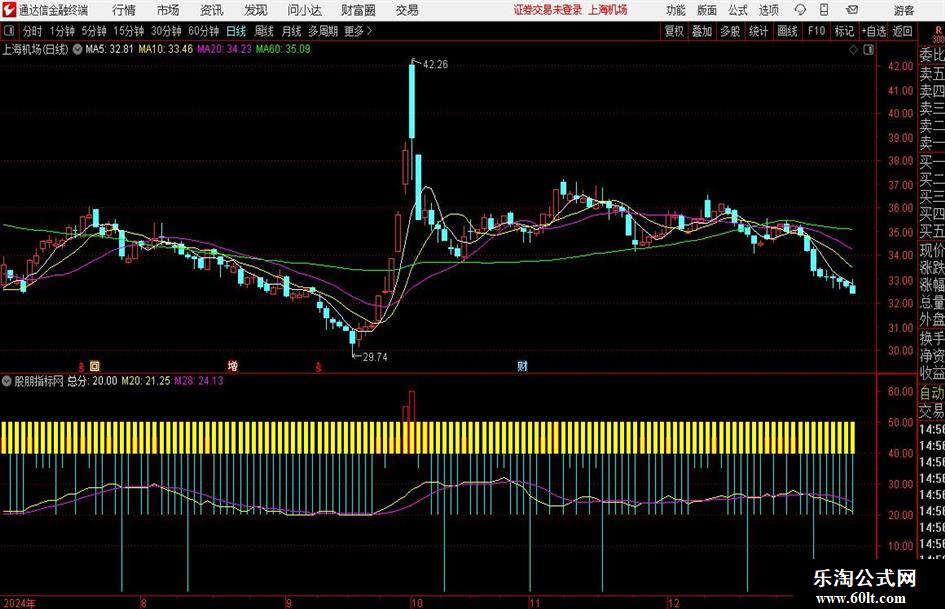Screen dimensions: 945x609
Task: Click the M20: 21.25 indicator value
Action: pos(146,381)
